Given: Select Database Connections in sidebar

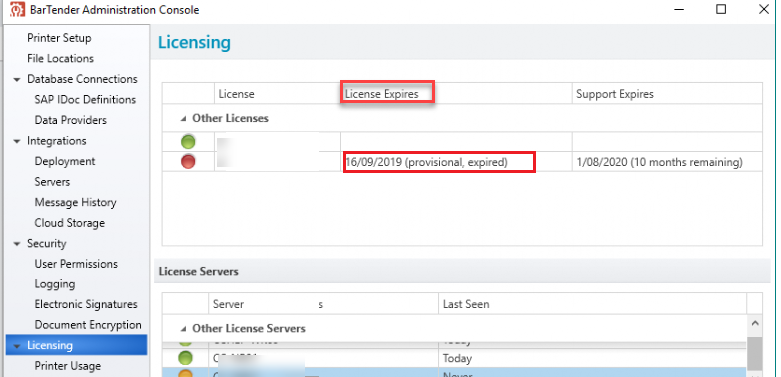Looking at the screenshot, I should pos(82,79).
